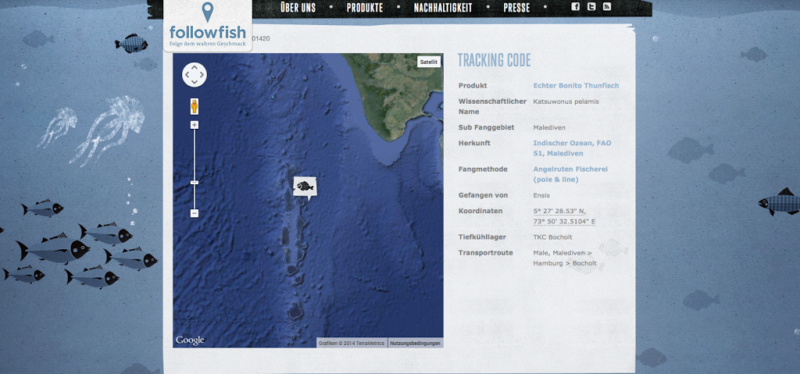Click the map zoom slider handle
The width and height of the screenshot is (800, 374).
pos(194,182)
